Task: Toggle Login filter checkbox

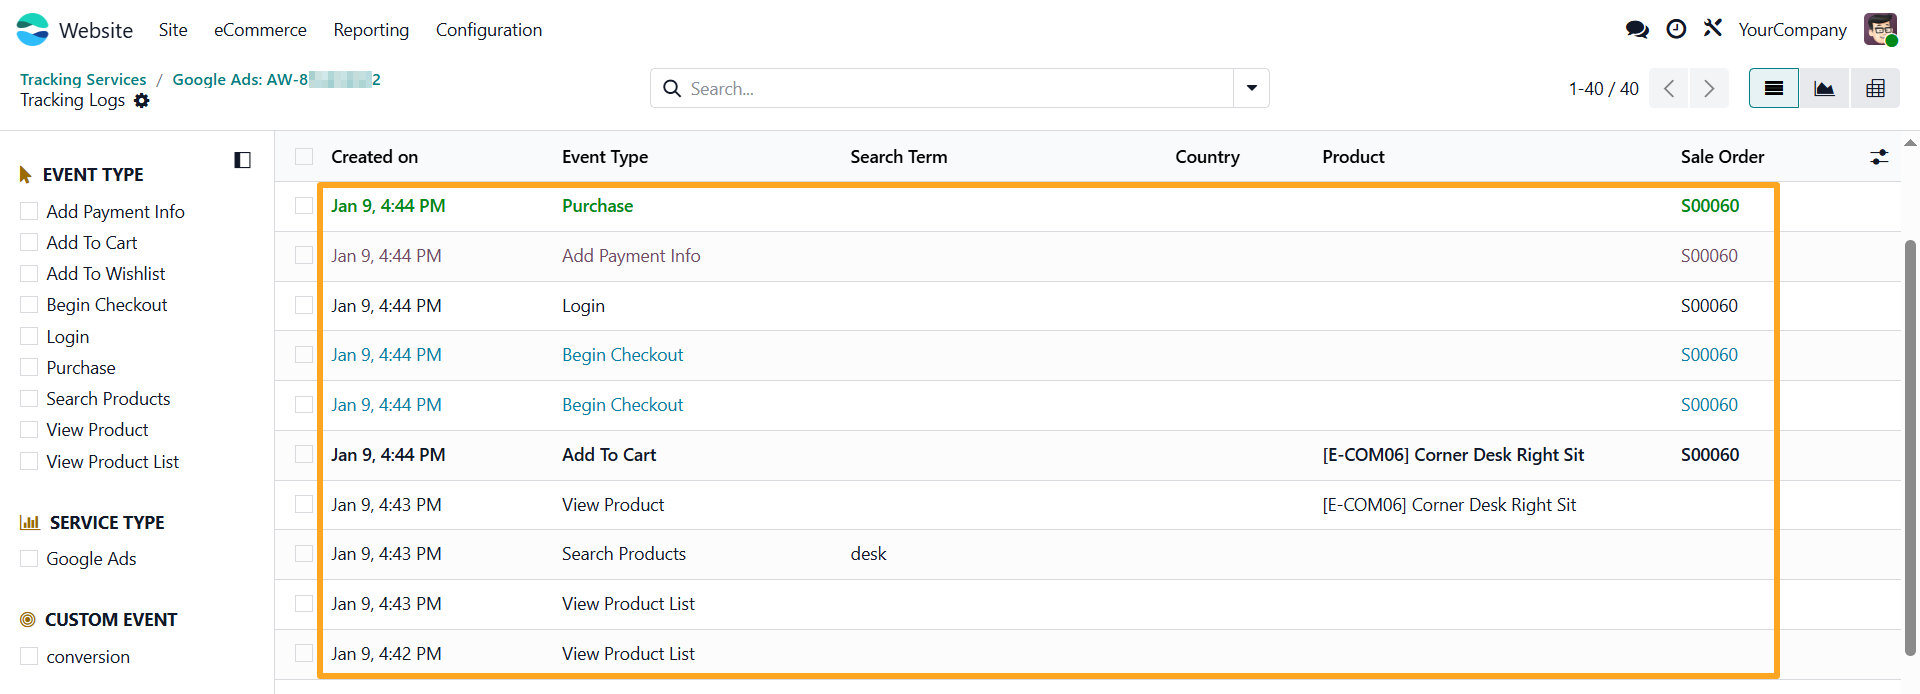Action: (x=29, y=336)
